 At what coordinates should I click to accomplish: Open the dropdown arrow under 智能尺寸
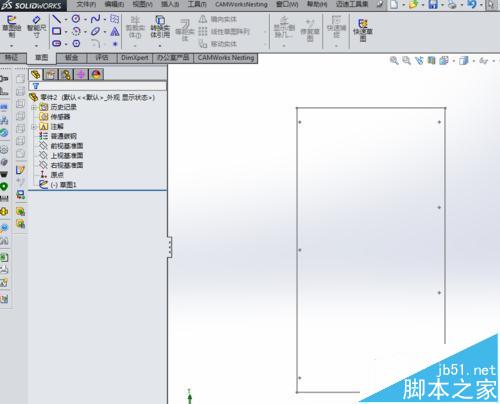coord(36,46)
